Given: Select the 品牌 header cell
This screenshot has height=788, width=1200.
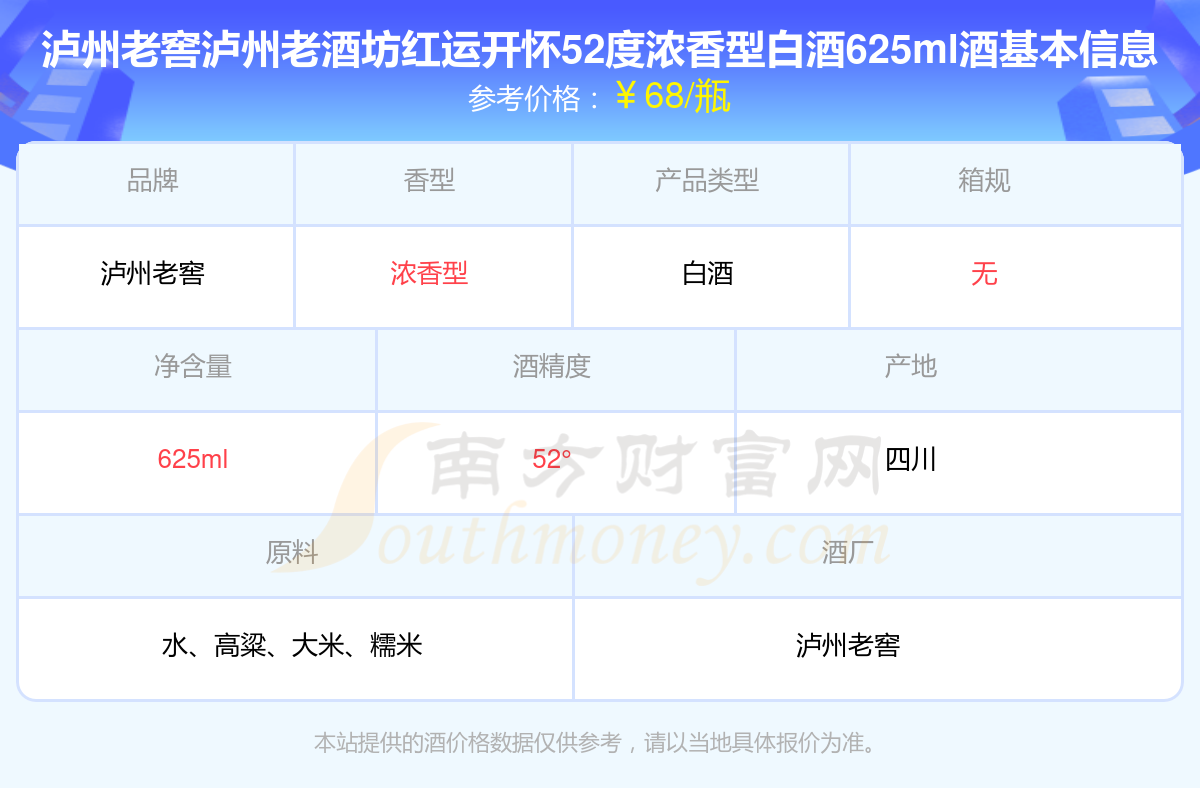Looking at the screenshot, I should [156, 184].
